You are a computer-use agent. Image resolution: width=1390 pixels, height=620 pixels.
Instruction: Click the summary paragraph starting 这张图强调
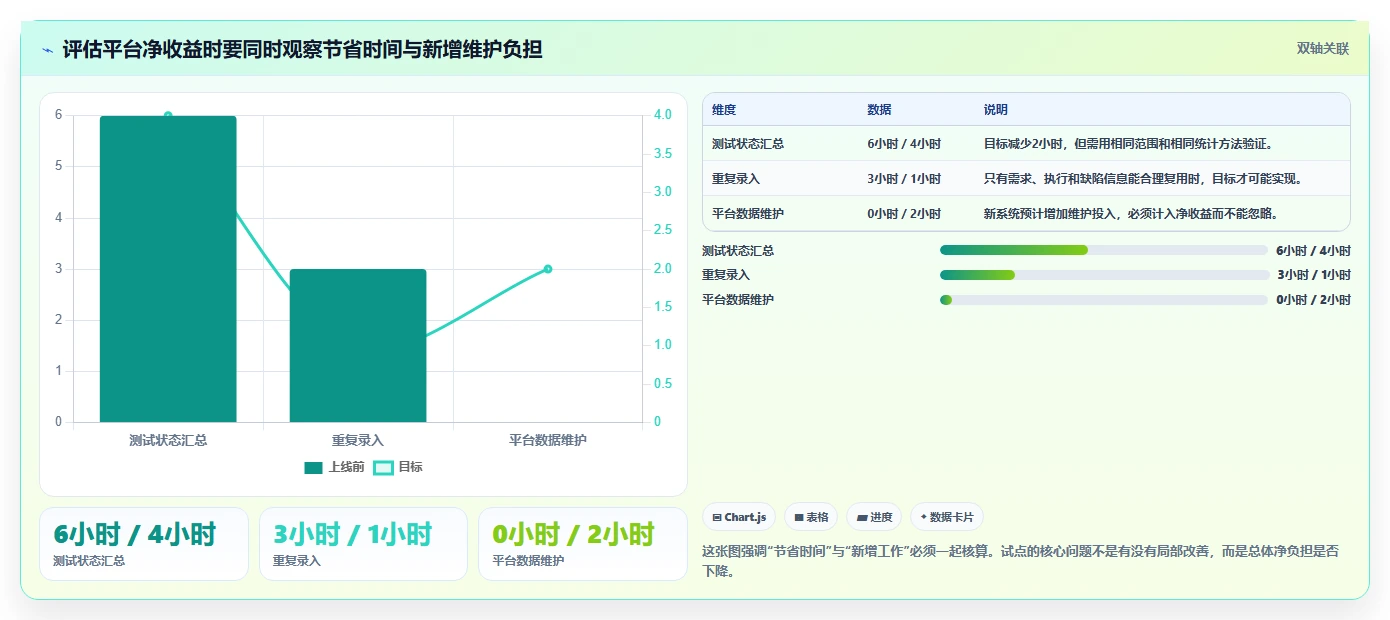click(x=1021, y=562)
